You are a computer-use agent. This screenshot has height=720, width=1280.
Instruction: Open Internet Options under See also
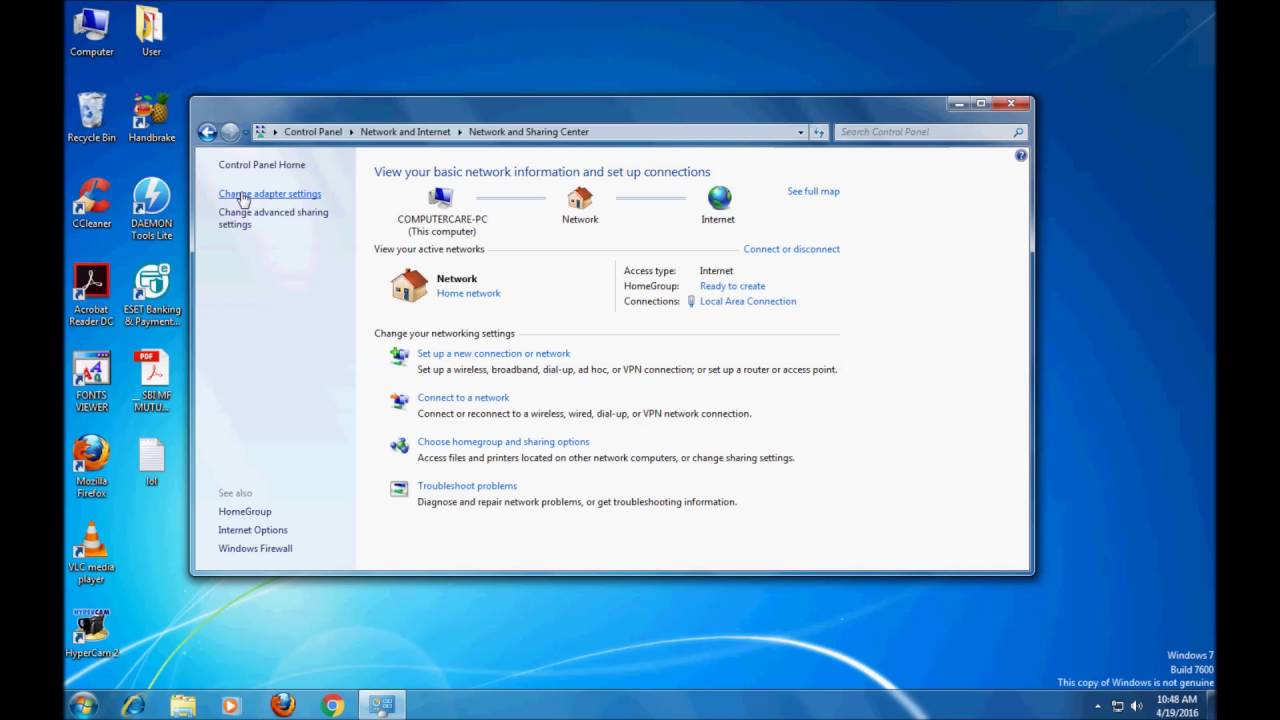pos(253,530)
